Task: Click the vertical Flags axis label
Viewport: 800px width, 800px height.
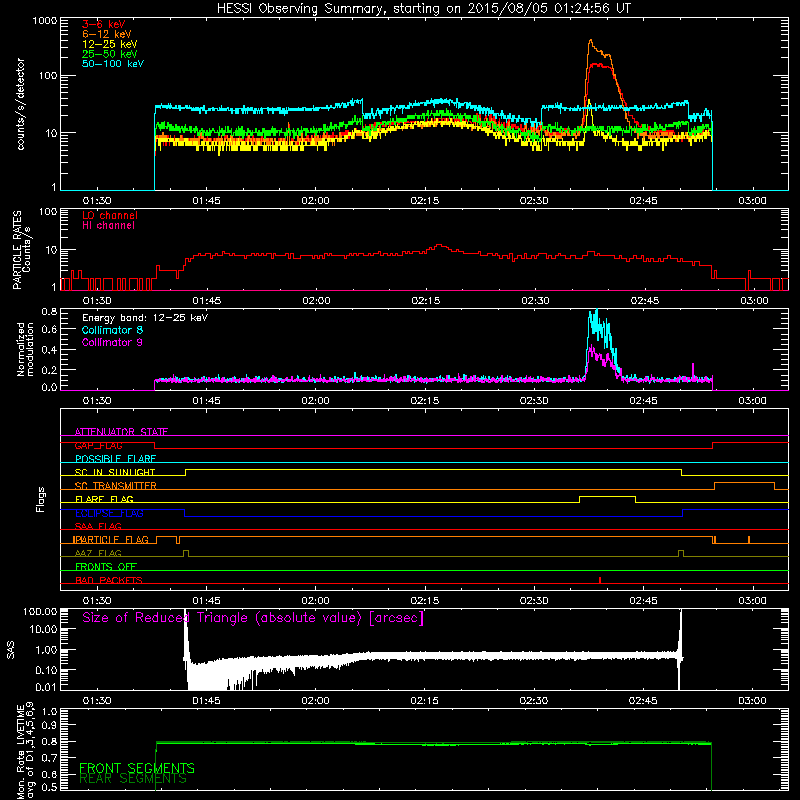Action: pyautogui.click(x=41, y=499)
